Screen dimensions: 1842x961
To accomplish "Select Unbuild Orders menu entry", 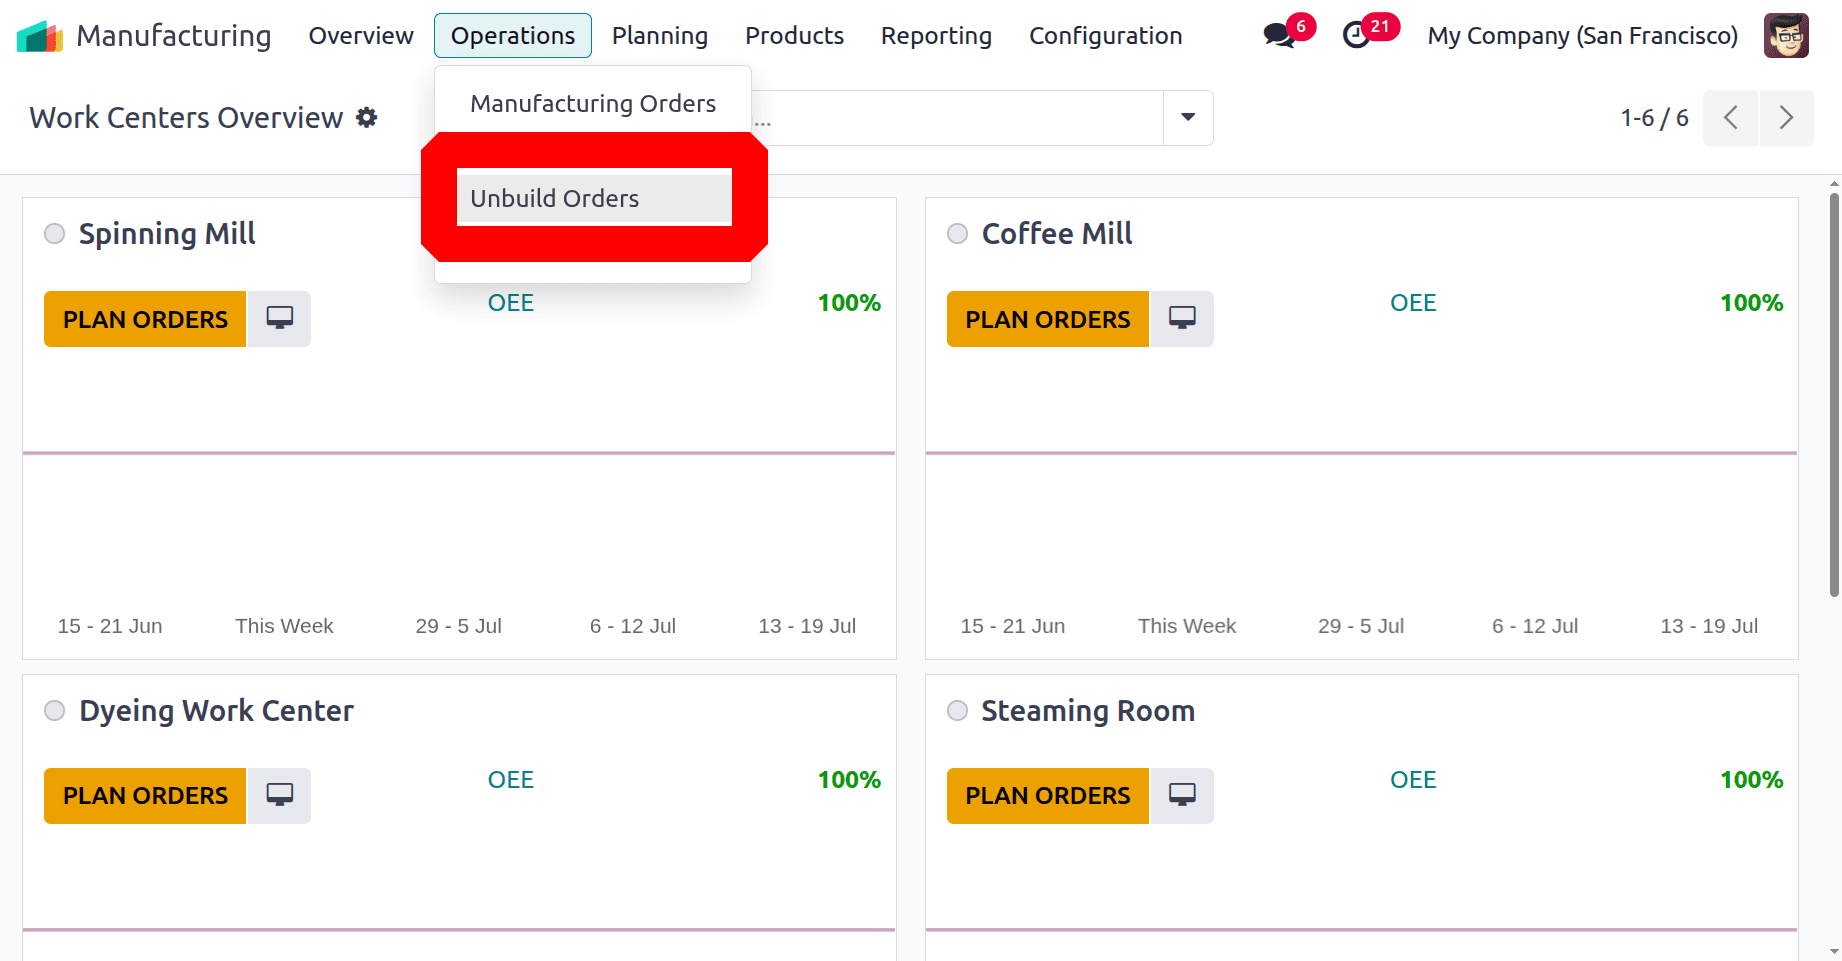I will 594,198.
